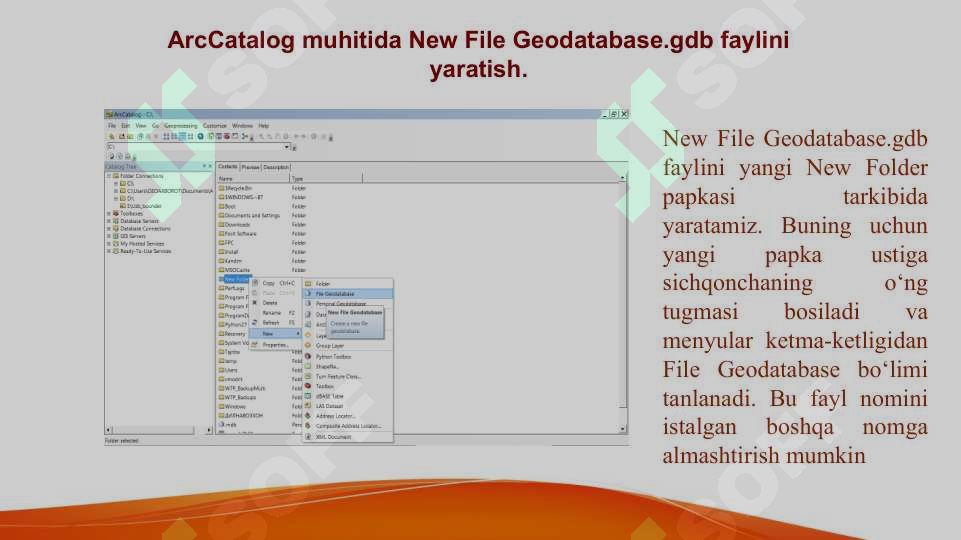The width and height of the screenshot is (961, 540).
Task: Open the Windows menu
Action: coord(242,126)
